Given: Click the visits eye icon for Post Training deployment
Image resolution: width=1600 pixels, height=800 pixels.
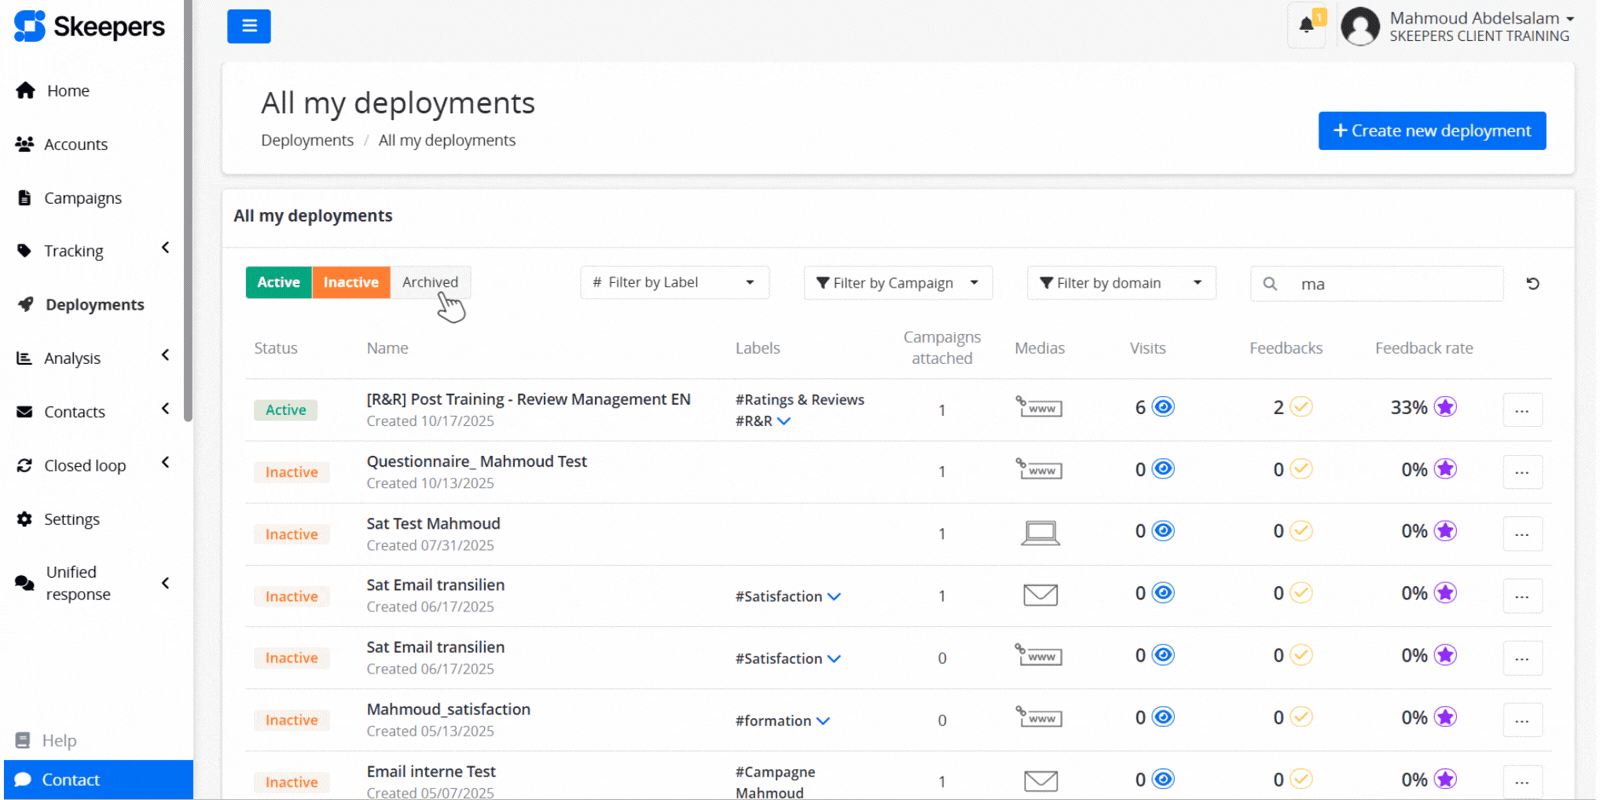Looking at the screenshot, I should coord(1163,407).
